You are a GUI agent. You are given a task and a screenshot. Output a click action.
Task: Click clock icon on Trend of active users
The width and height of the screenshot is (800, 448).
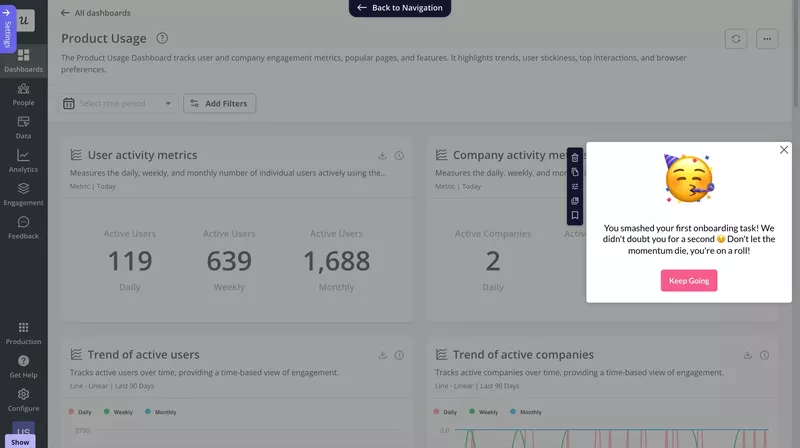coord(399,355)
